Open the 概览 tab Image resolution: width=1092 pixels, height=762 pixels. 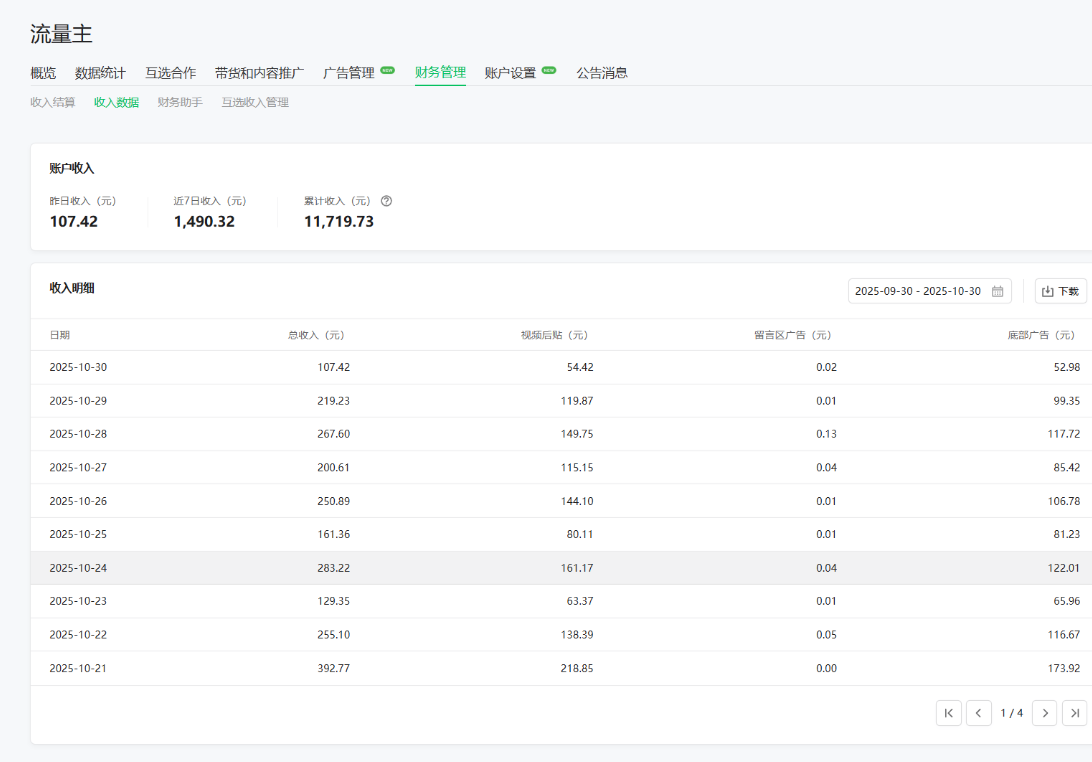pyautogui.click(x=43, y=73)
